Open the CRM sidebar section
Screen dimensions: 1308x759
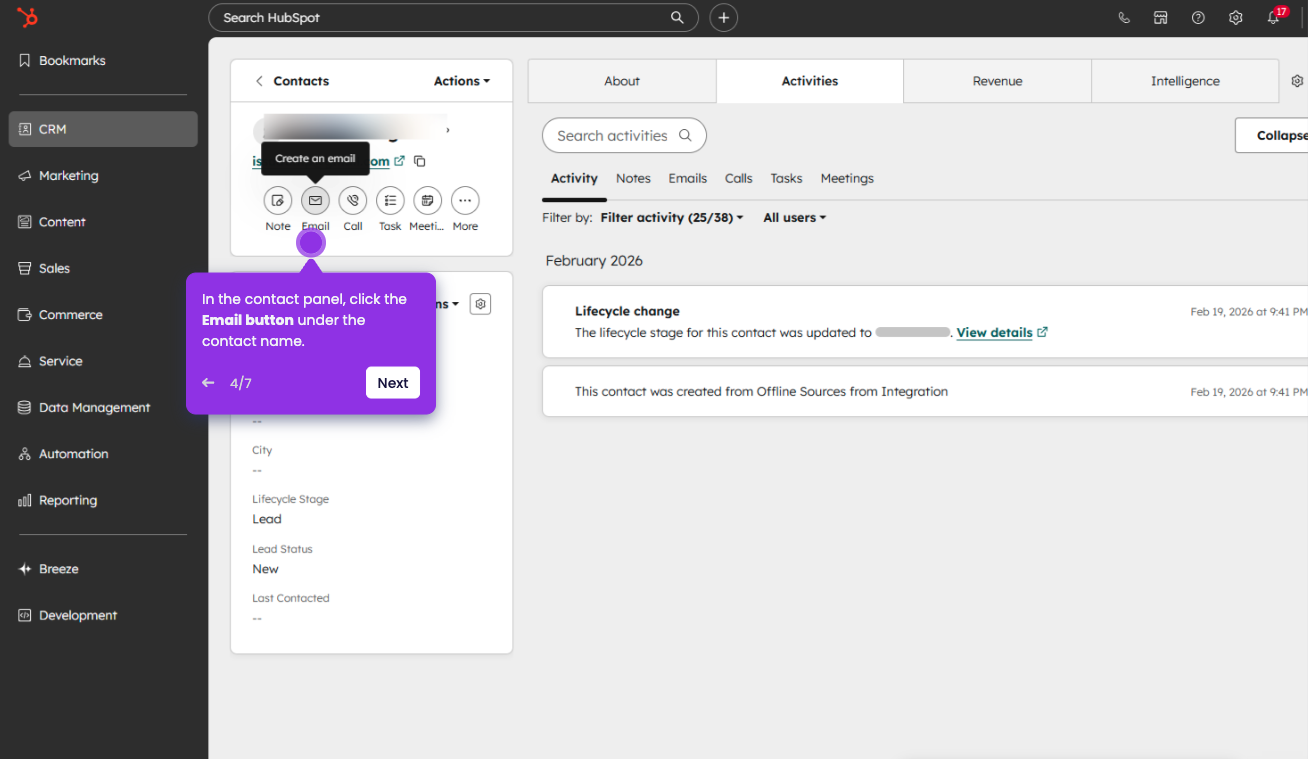(103, 129)
